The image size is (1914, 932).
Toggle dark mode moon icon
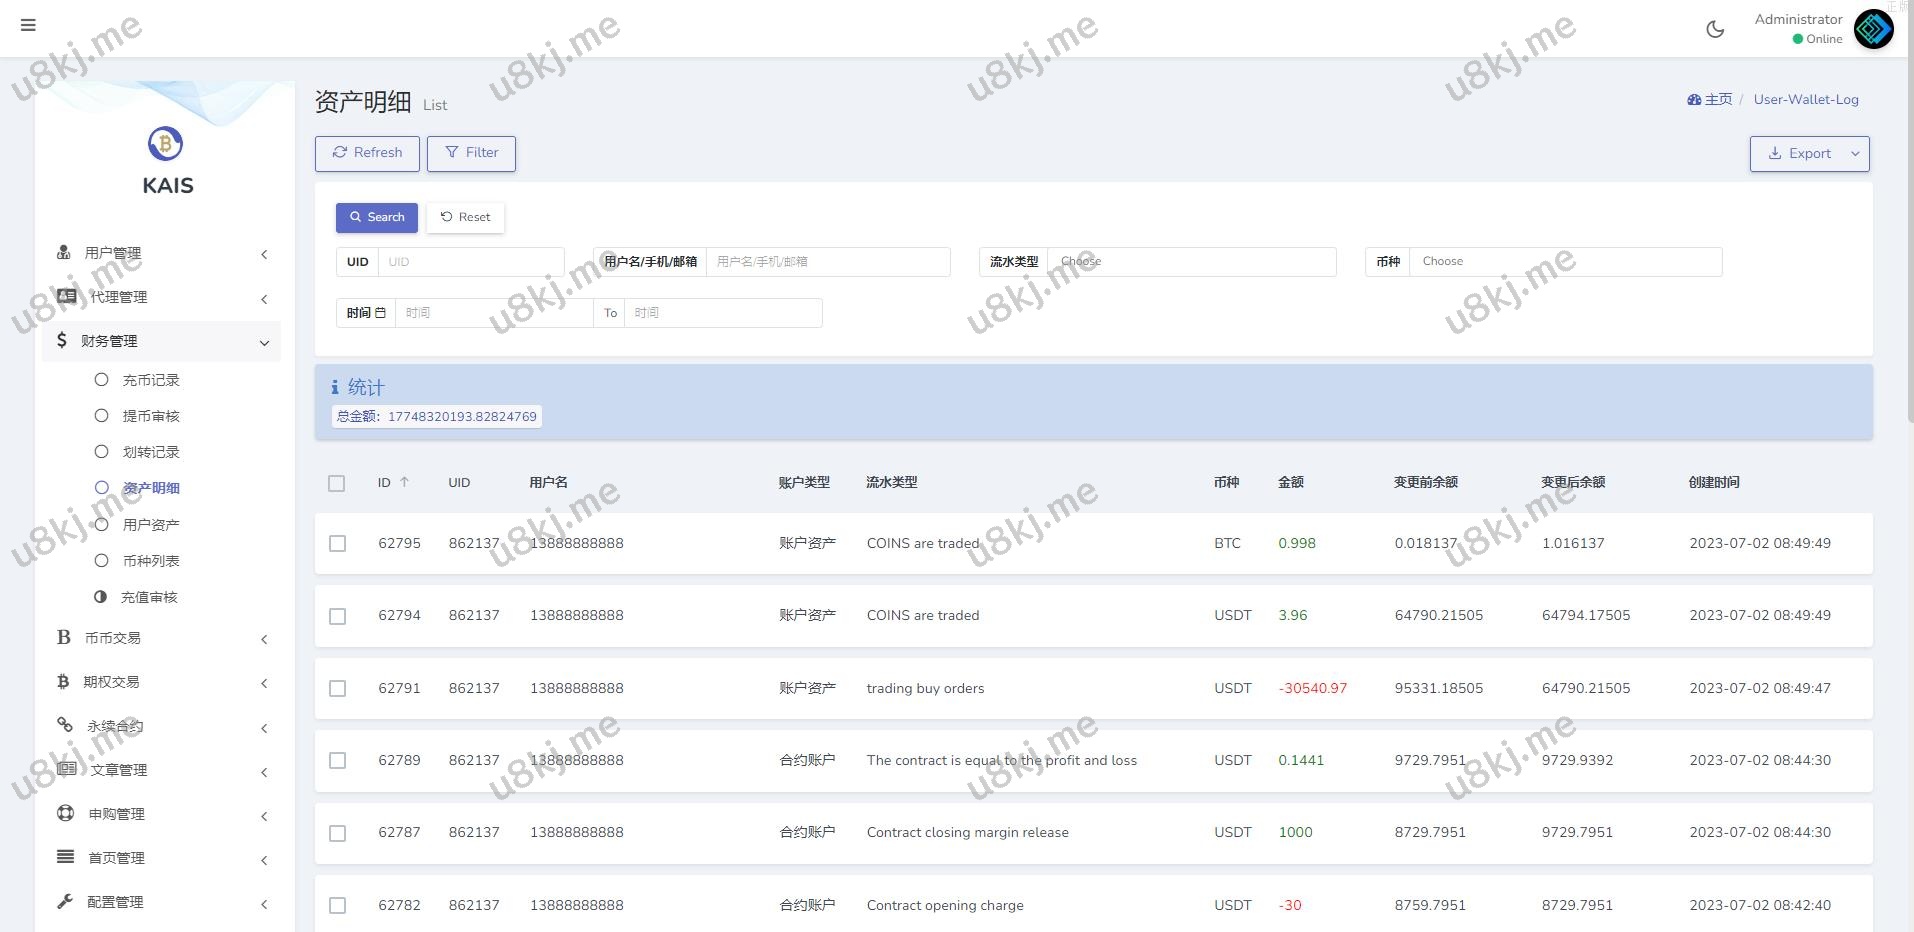tap(1715, 29)
